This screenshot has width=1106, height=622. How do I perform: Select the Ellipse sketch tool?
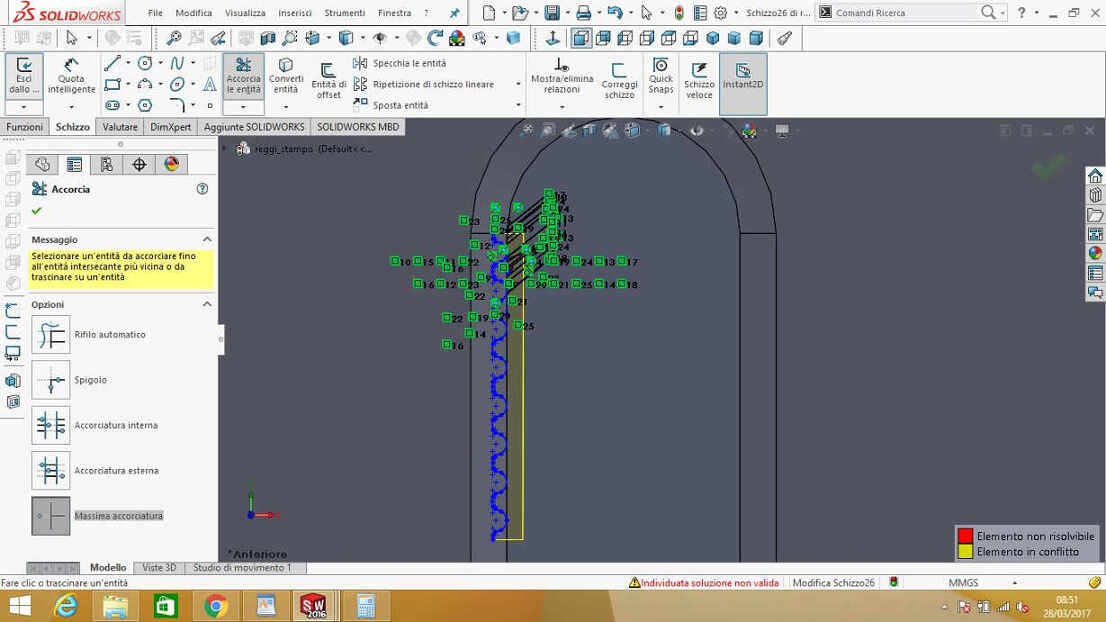177,85
